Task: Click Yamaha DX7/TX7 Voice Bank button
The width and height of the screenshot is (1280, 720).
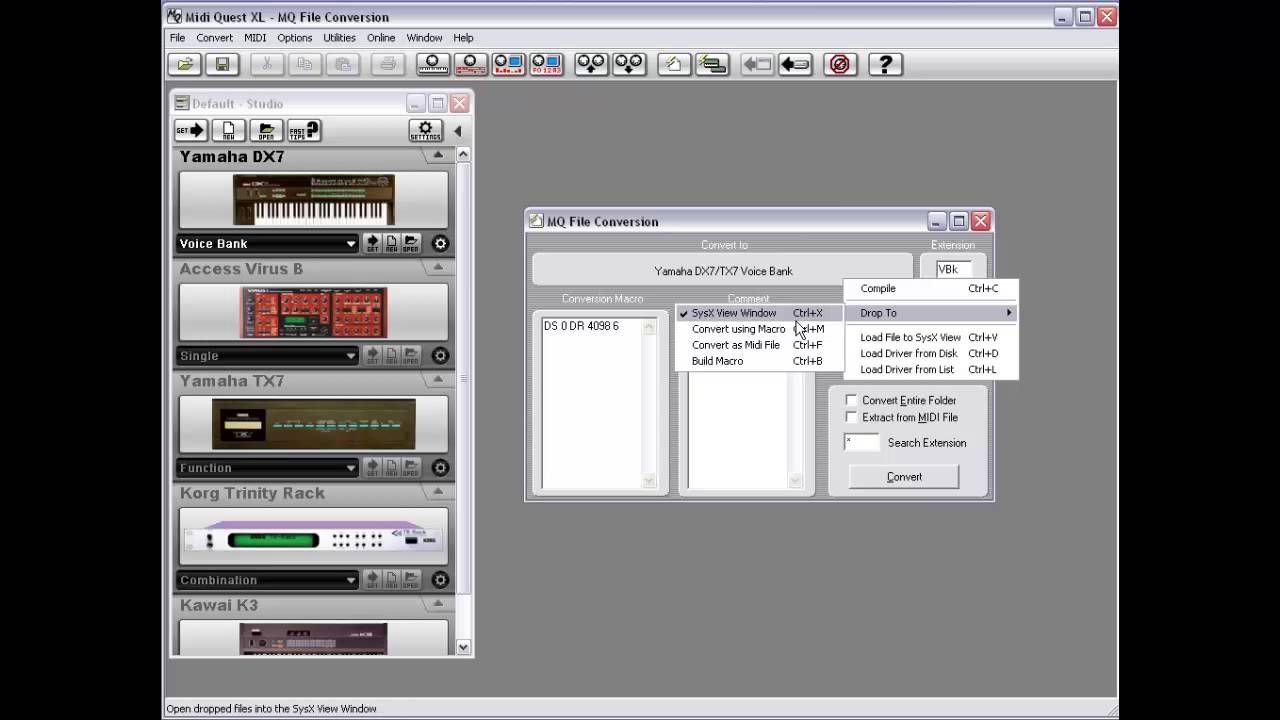Action: tap(723, 271)
